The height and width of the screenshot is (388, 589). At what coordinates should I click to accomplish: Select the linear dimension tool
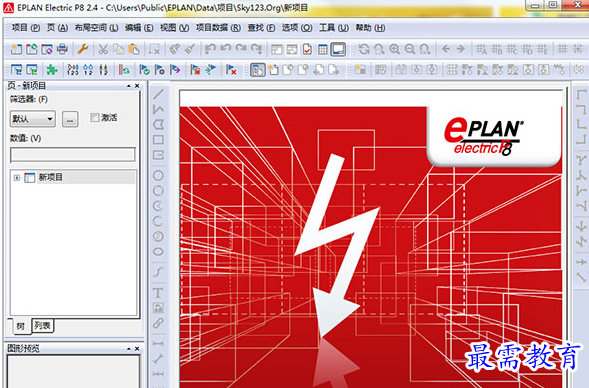pos(158,344)
